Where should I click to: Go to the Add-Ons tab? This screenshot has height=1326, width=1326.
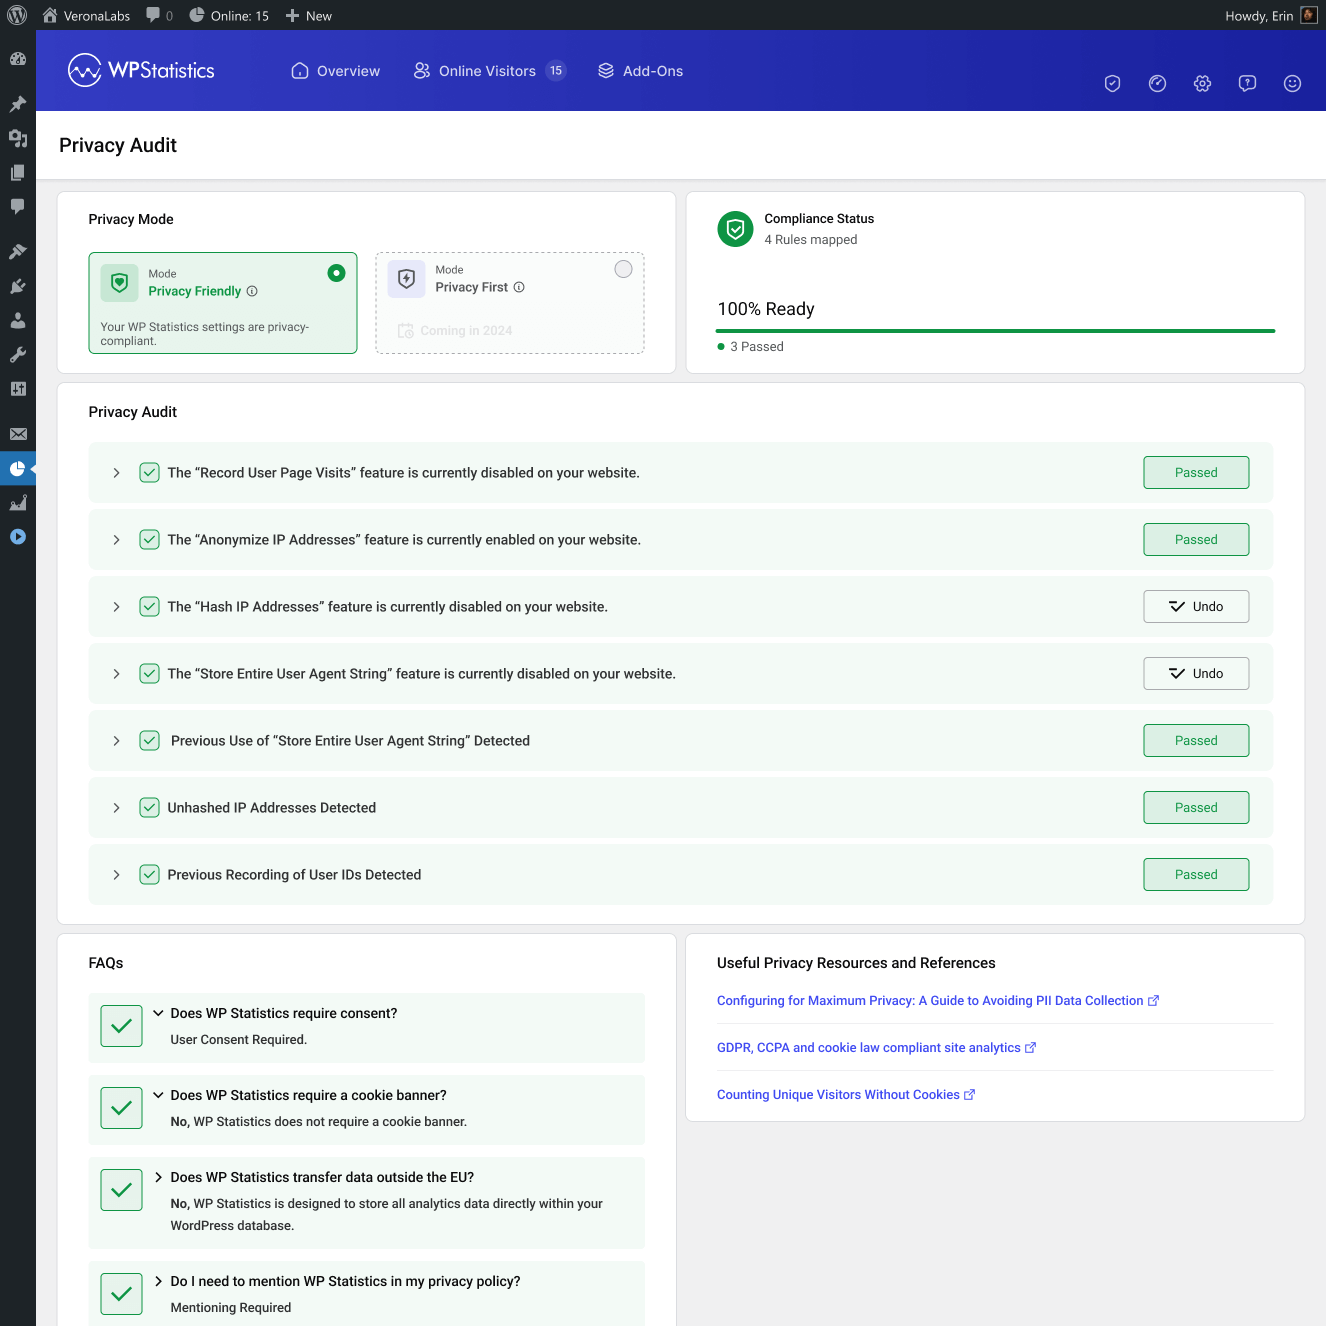[x=640, y=71]
